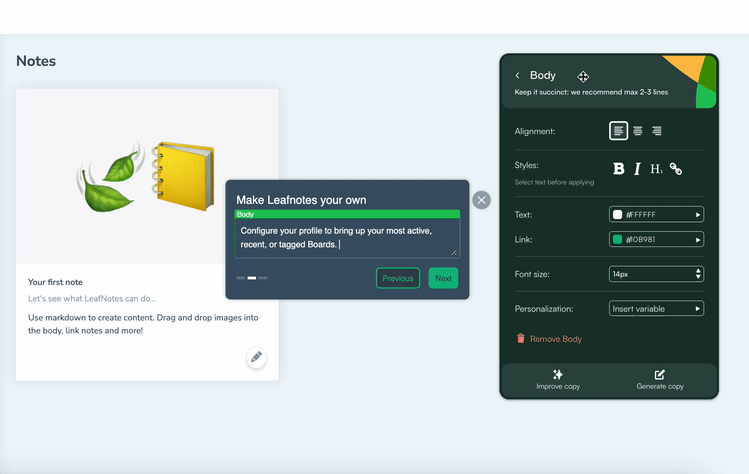Click the move panel crosshair icon
This screenshot has height=474, width=749.
tap(583, 77)
